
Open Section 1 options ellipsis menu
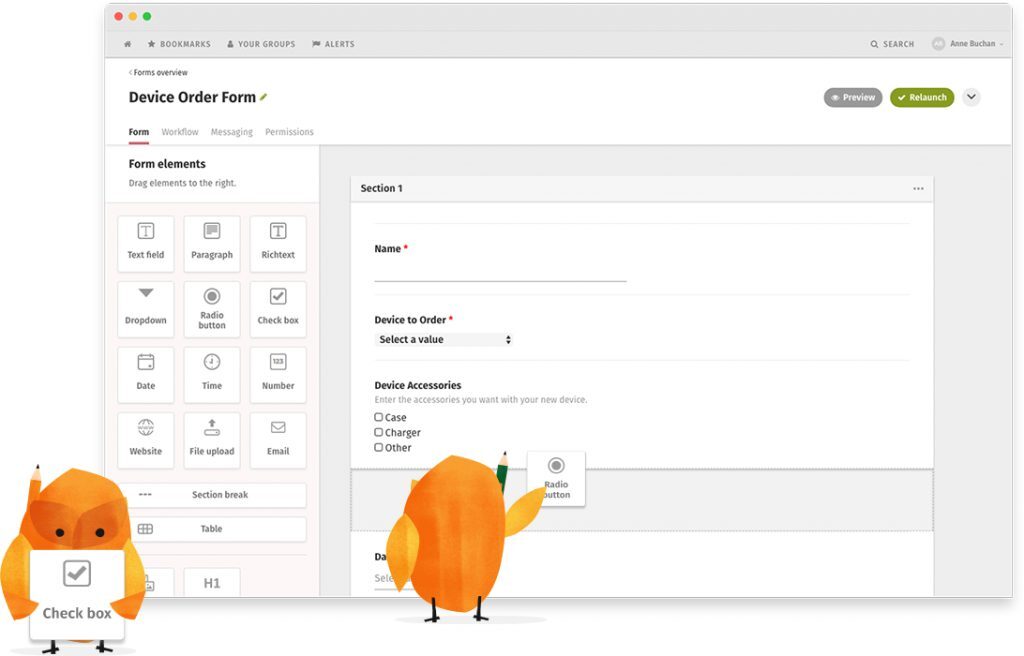pos(918,188)
